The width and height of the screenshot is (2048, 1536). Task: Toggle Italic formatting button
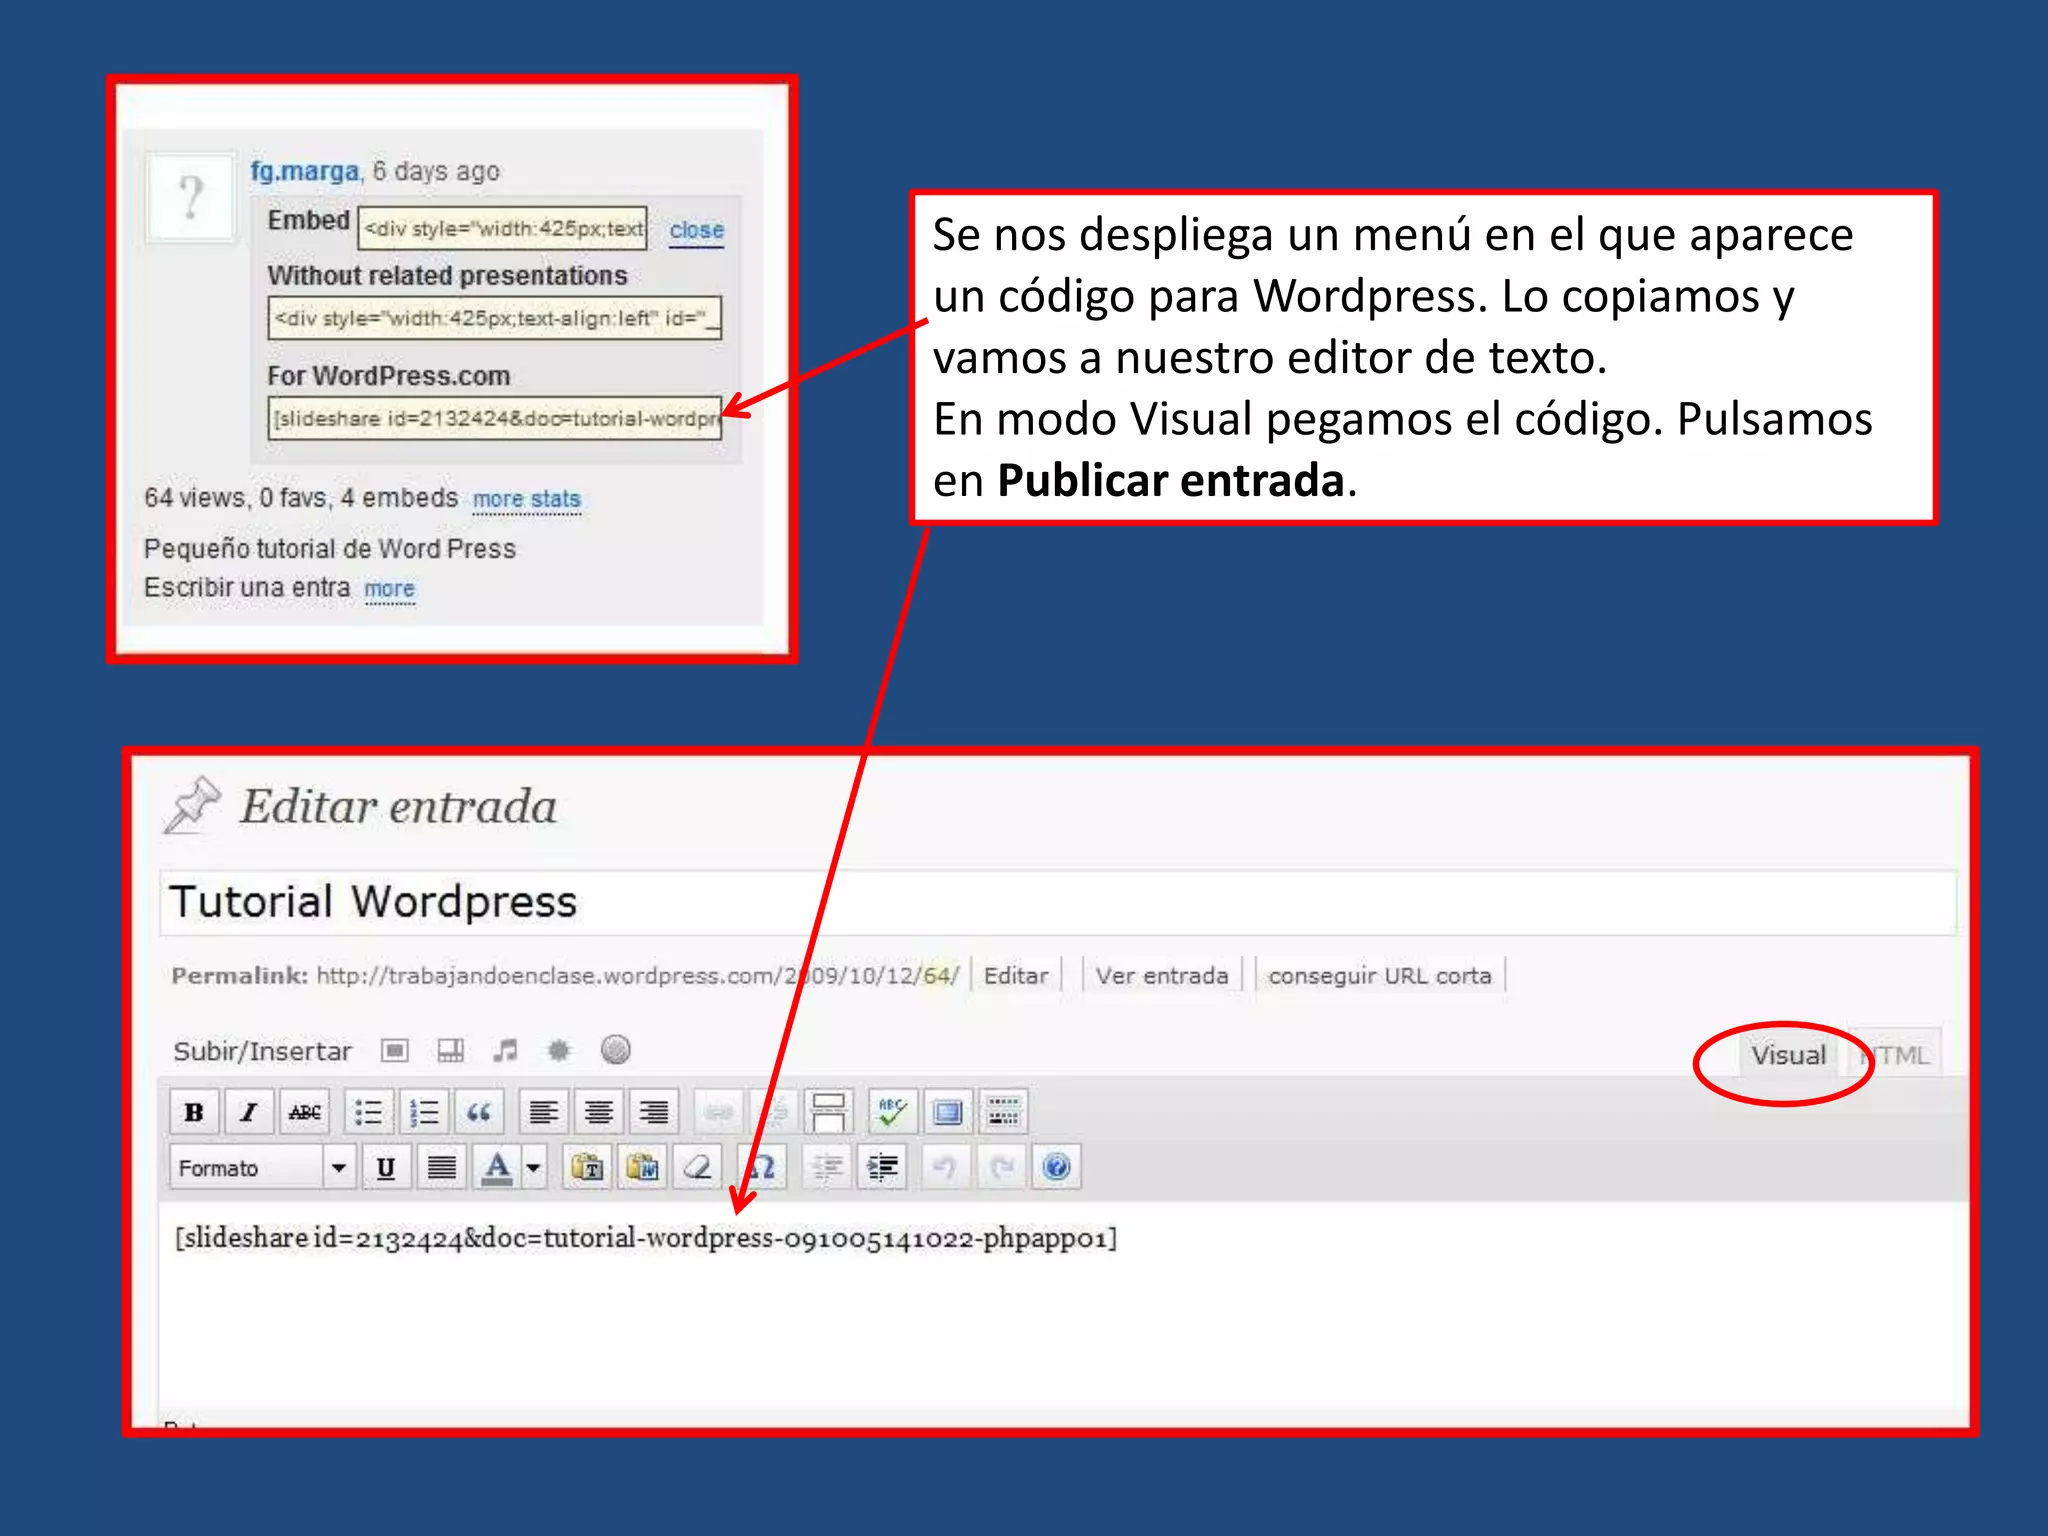pyautogui.click(x=249, y=1112)
